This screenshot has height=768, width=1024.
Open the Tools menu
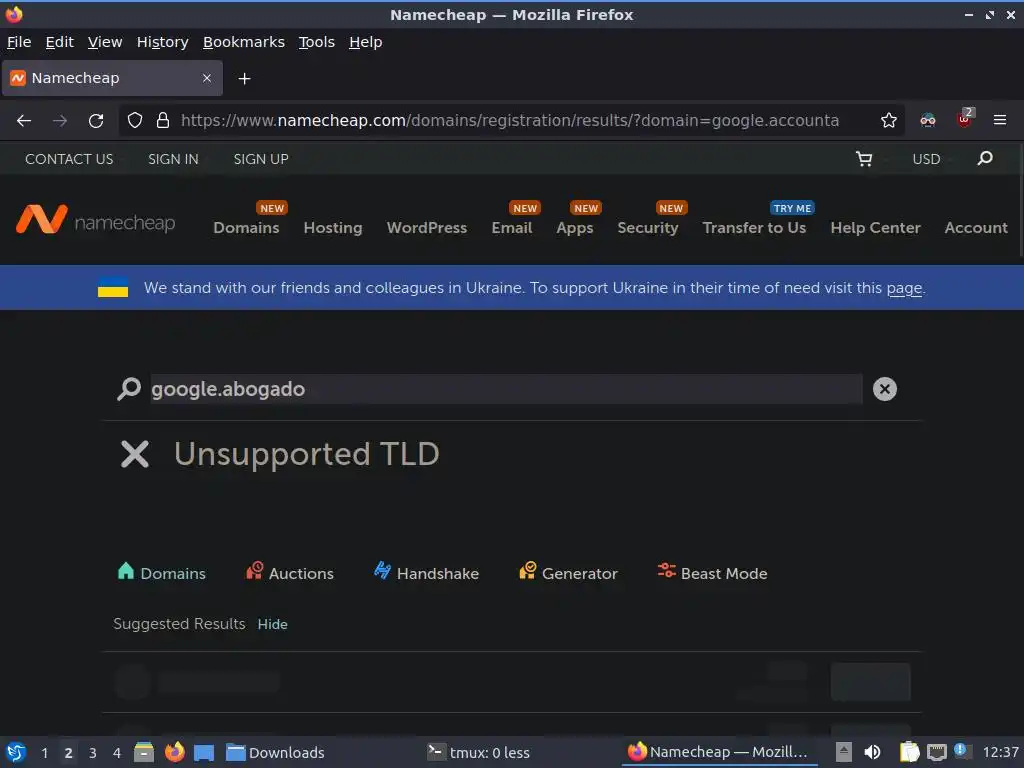point(317,42)
